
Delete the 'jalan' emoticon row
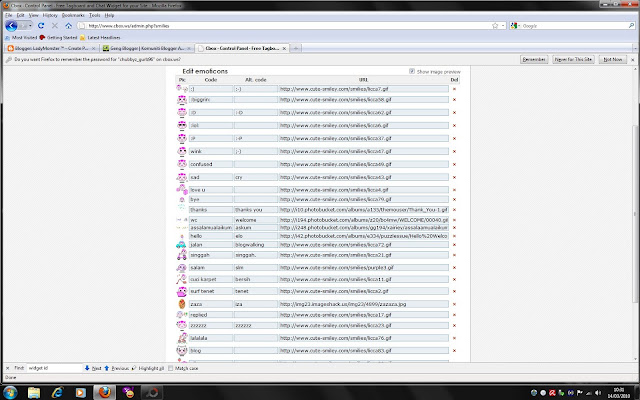point(454,245)
